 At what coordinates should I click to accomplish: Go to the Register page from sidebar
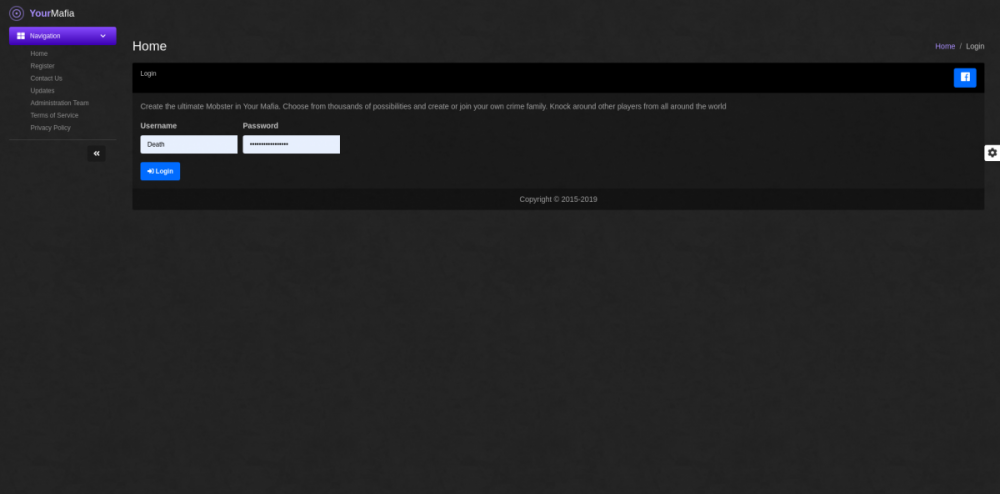(x=42, y=66)
